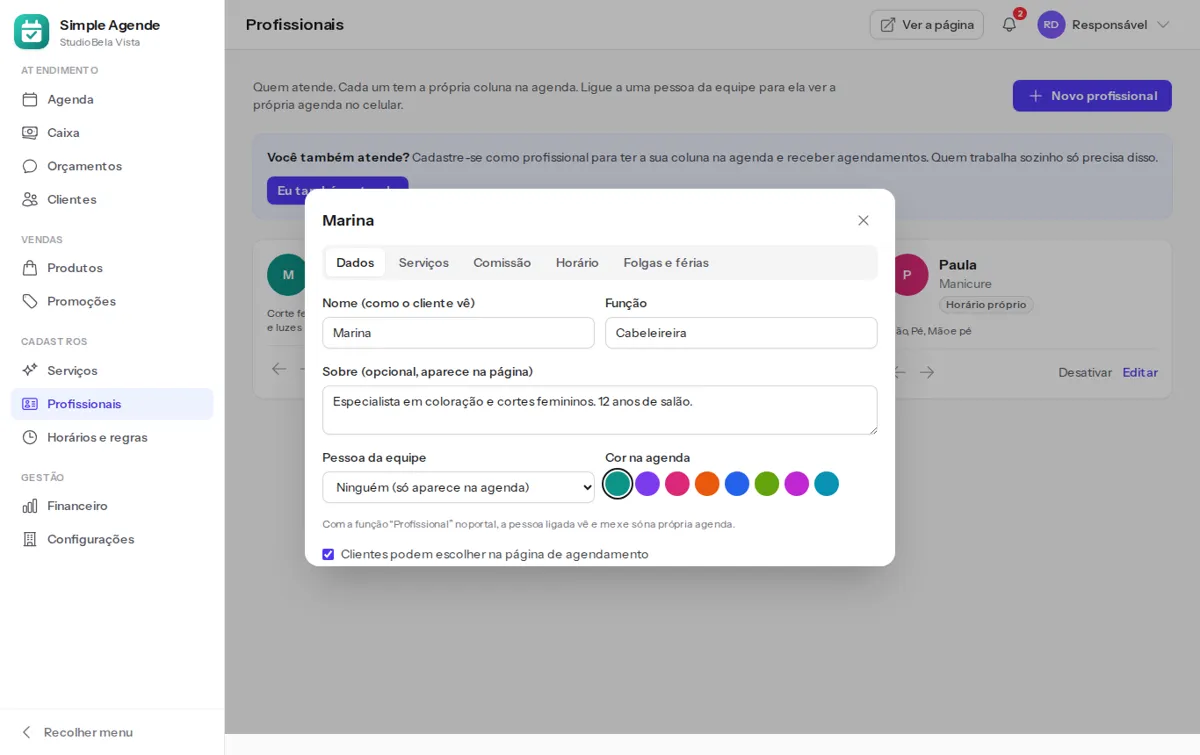Screen dimensions: 1200x755
Task: Click the Clientes people icon
Action: [x=30, y=199]
